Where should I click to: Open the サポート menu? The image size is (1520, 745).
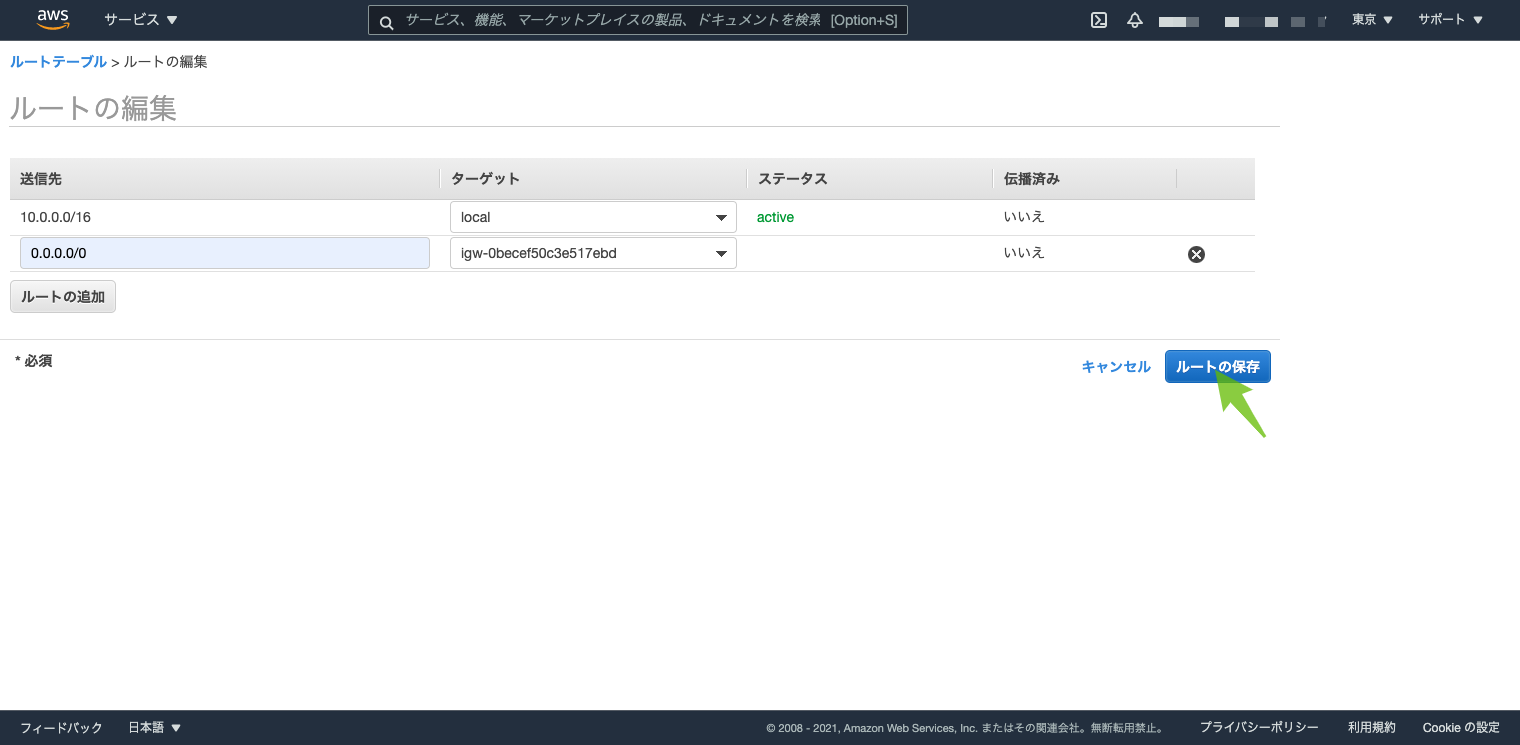(1451, 20)
